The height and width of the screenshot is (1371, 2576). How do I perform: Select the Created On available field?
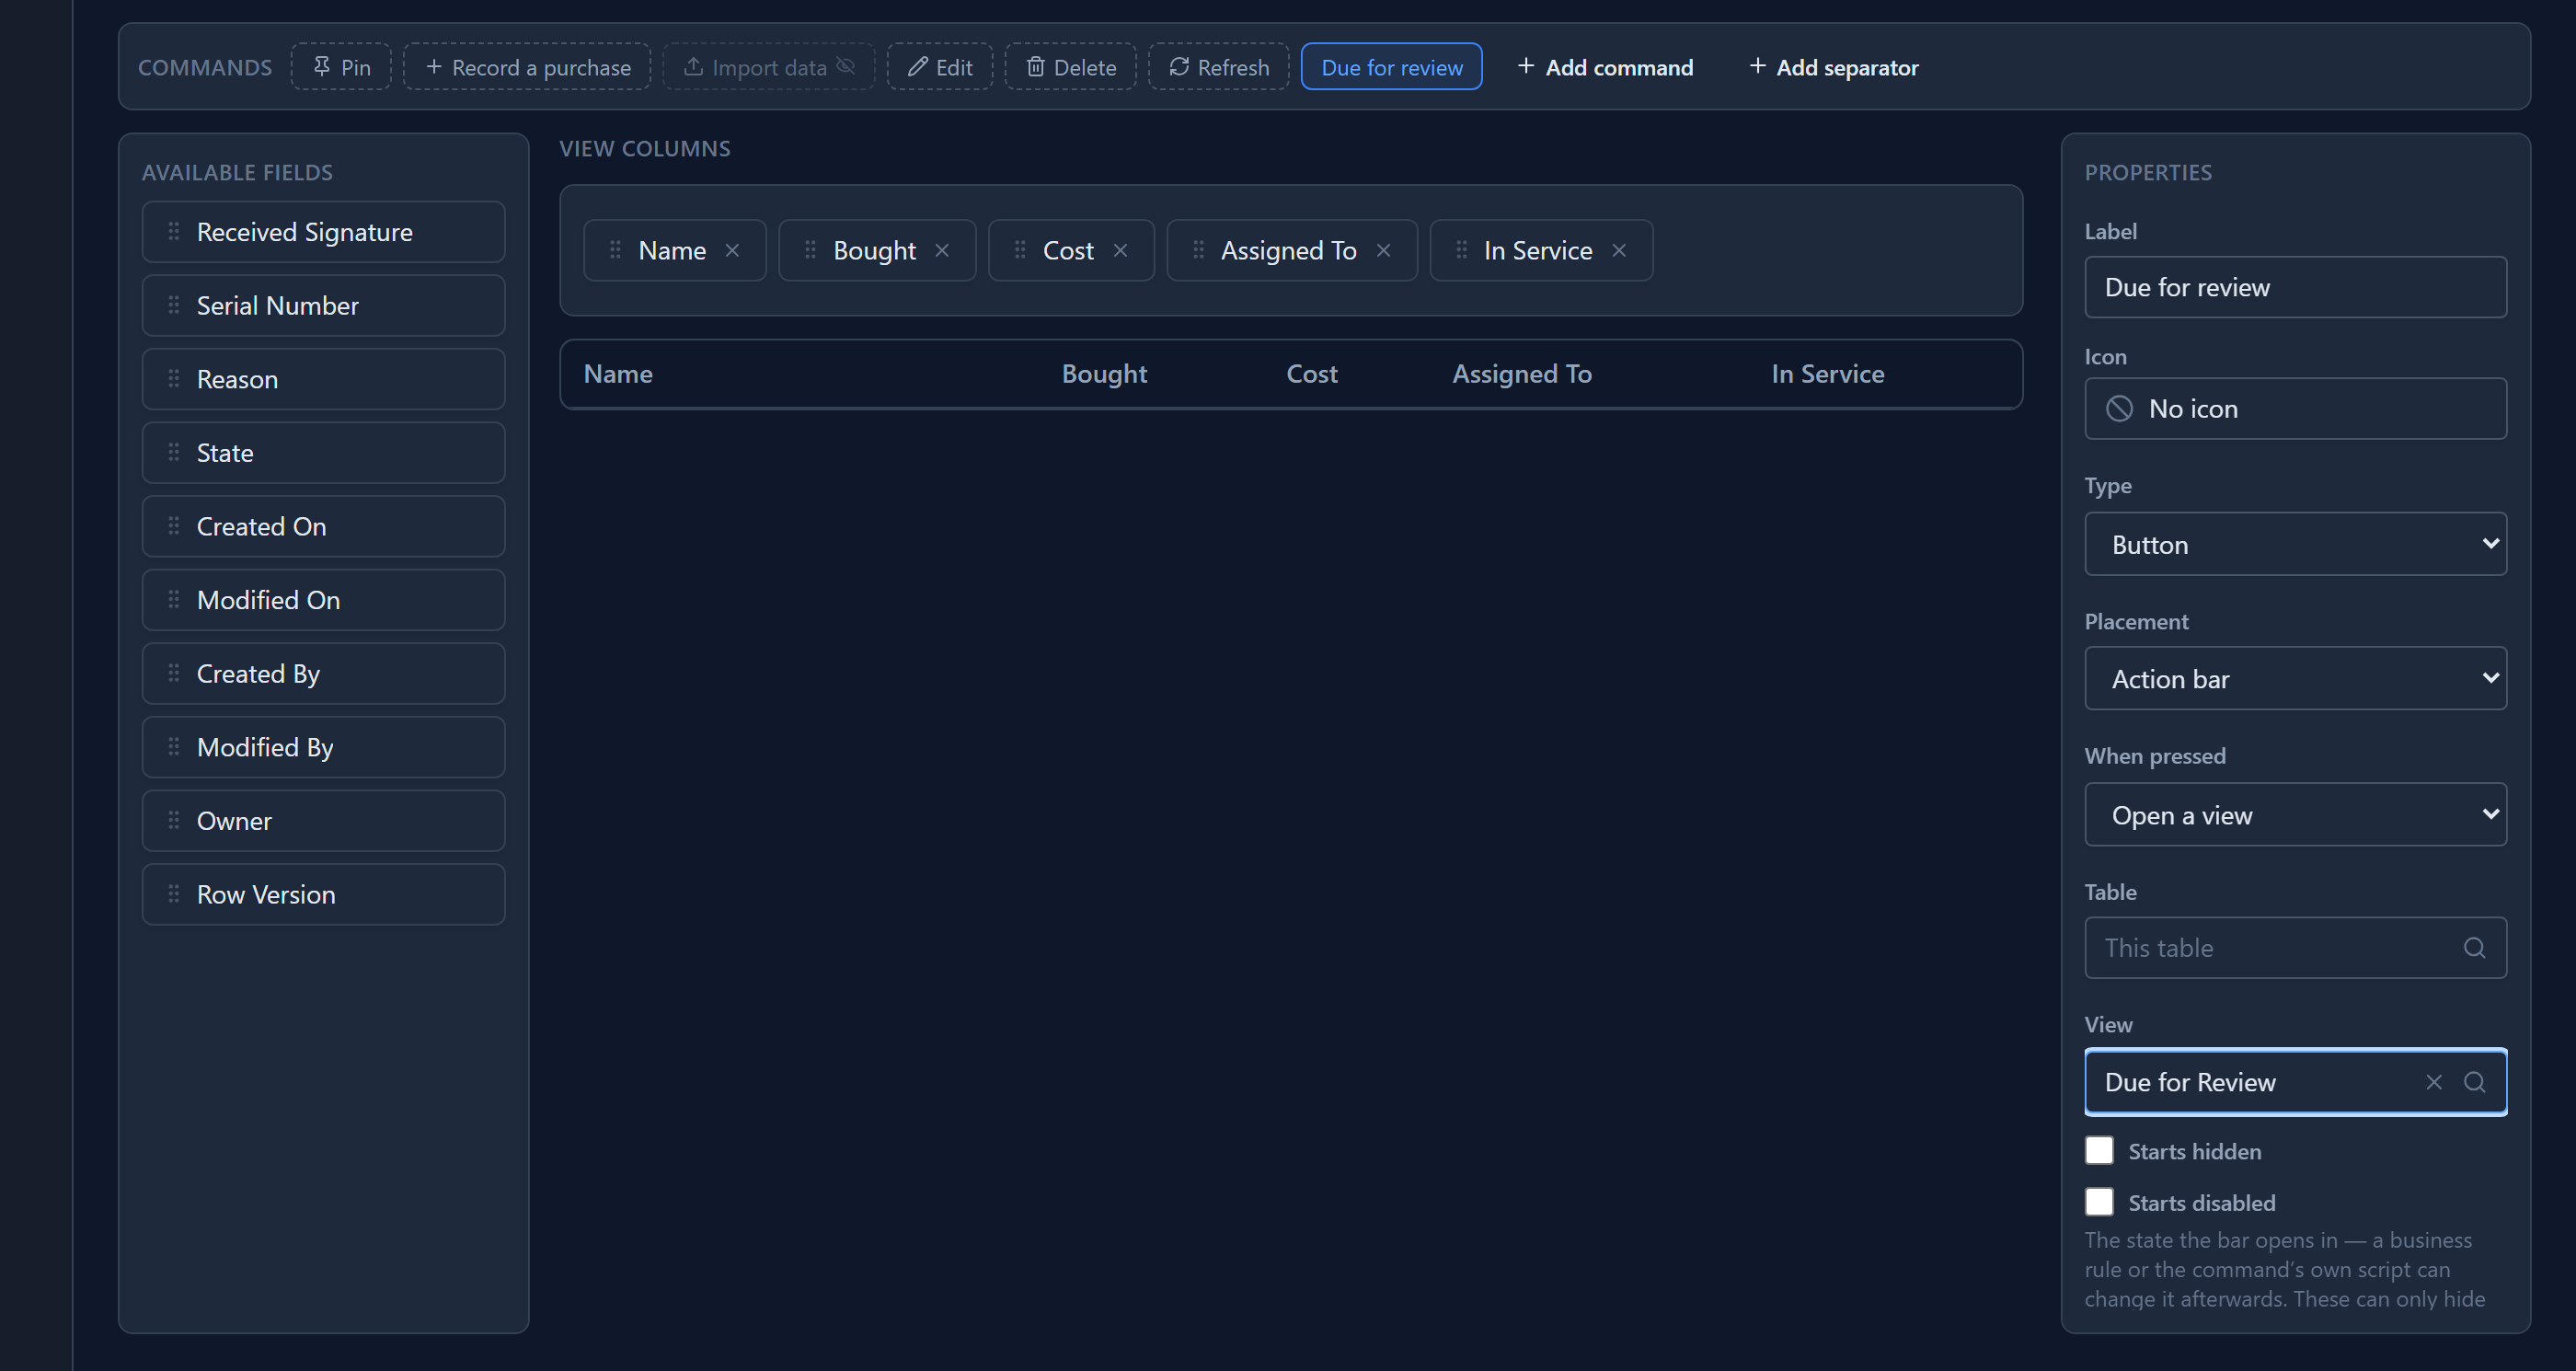323,526
